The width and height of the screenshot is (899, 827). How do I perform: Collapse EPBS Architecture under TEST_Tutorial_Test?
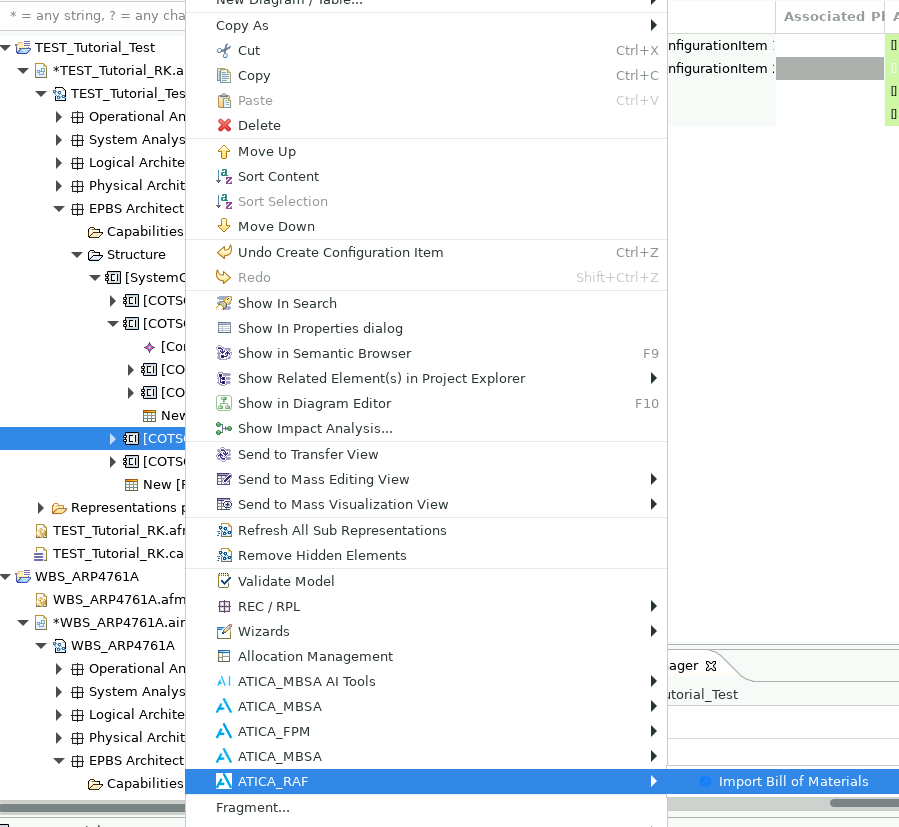coord(58,209)
